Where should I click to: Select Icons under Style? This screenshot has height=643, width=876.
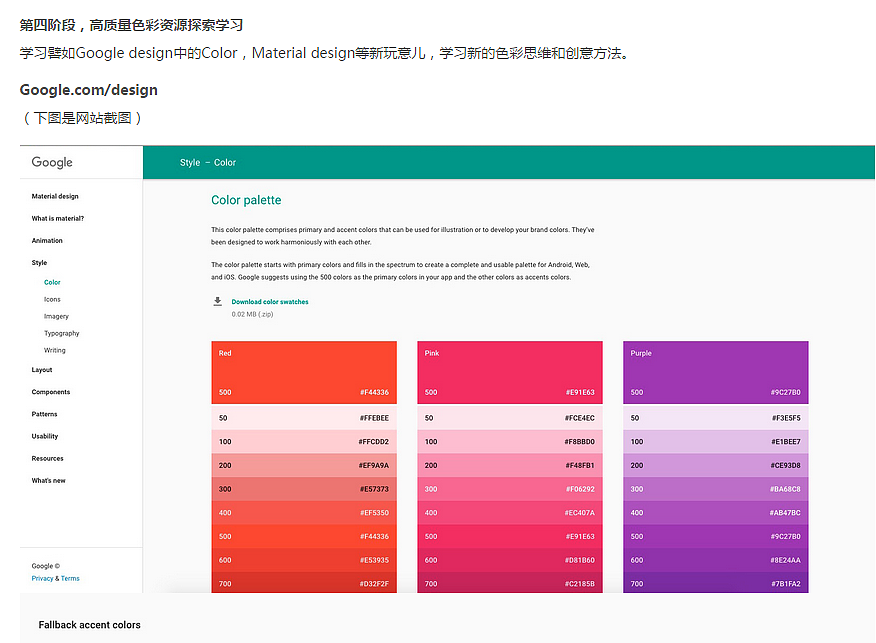pos(52,299)
